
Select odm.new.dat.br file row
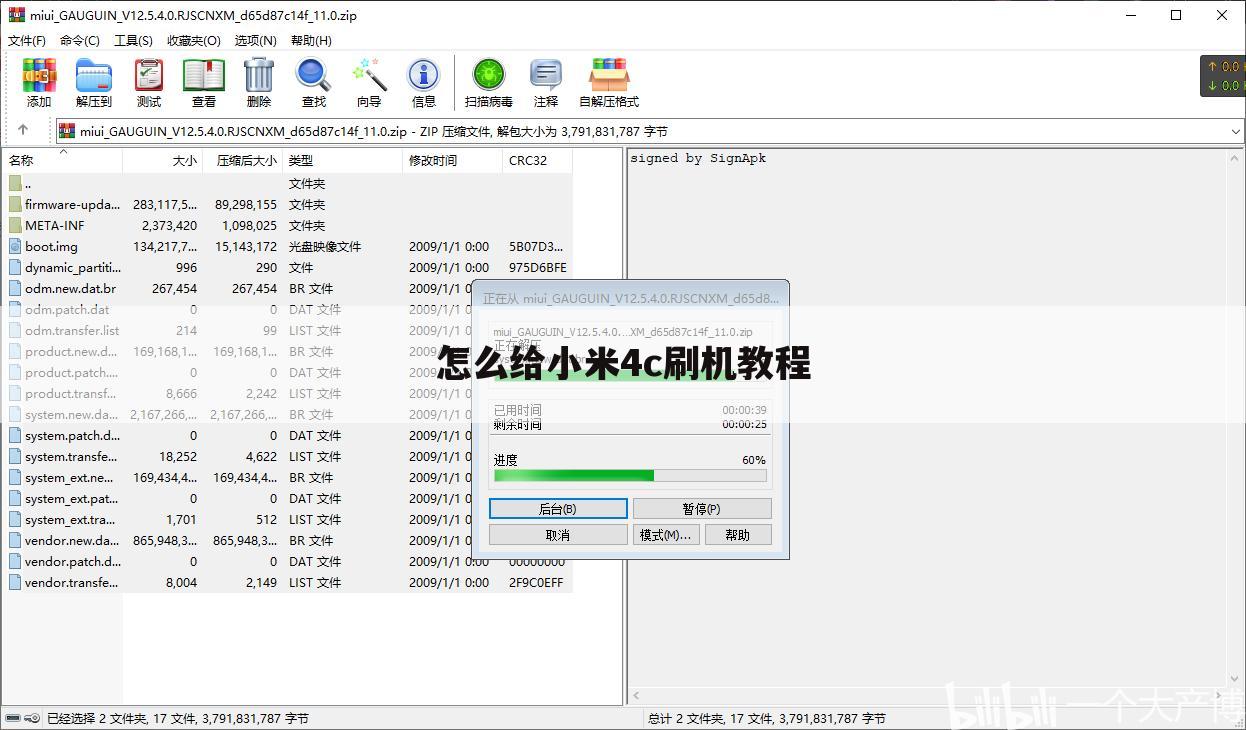click(287, 288)
